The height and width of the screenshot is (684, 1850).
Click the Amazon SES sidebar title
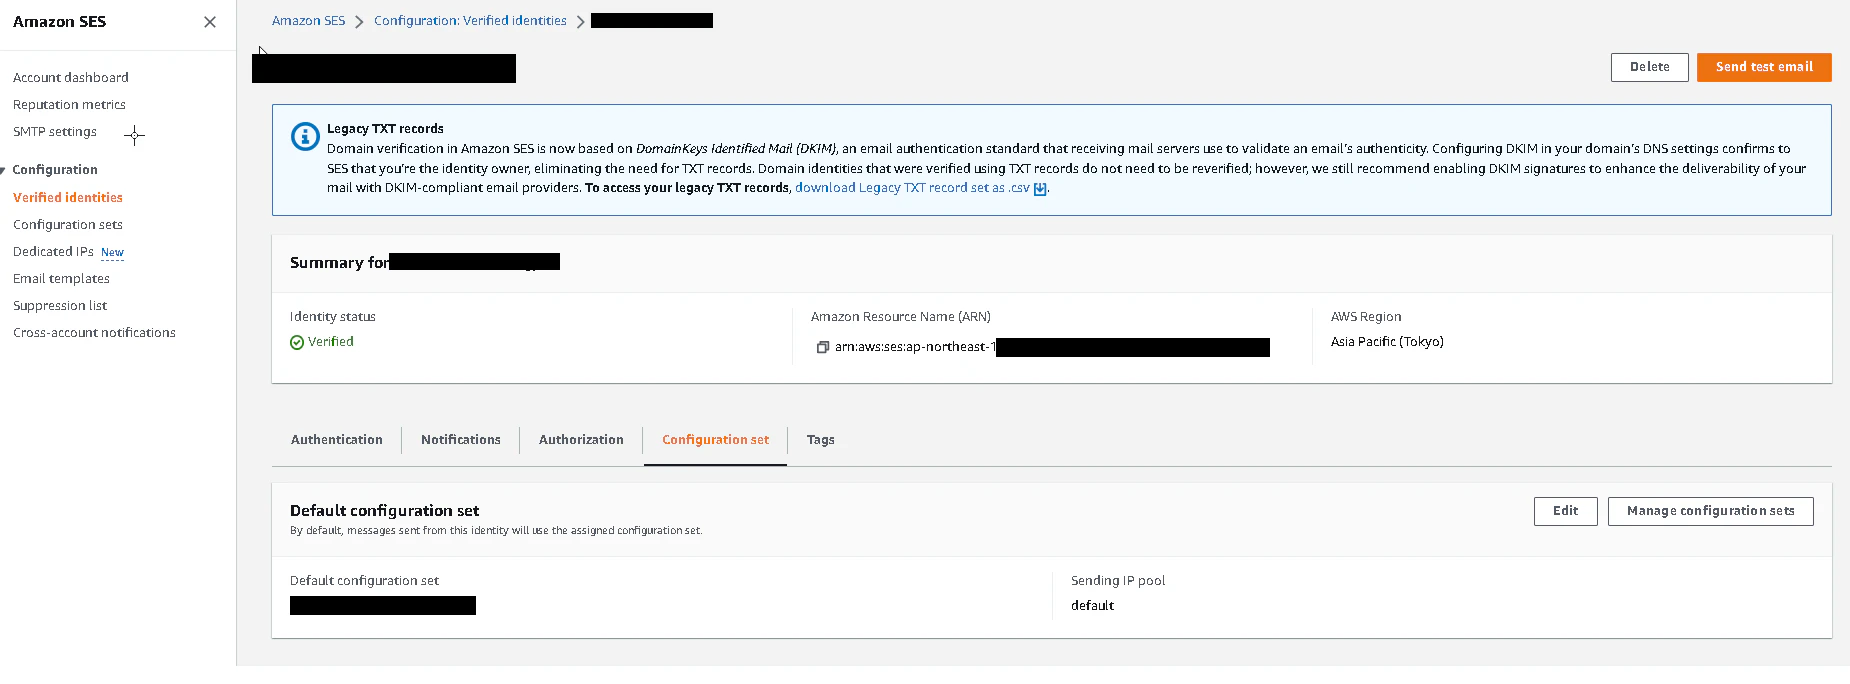pos(59,22)
